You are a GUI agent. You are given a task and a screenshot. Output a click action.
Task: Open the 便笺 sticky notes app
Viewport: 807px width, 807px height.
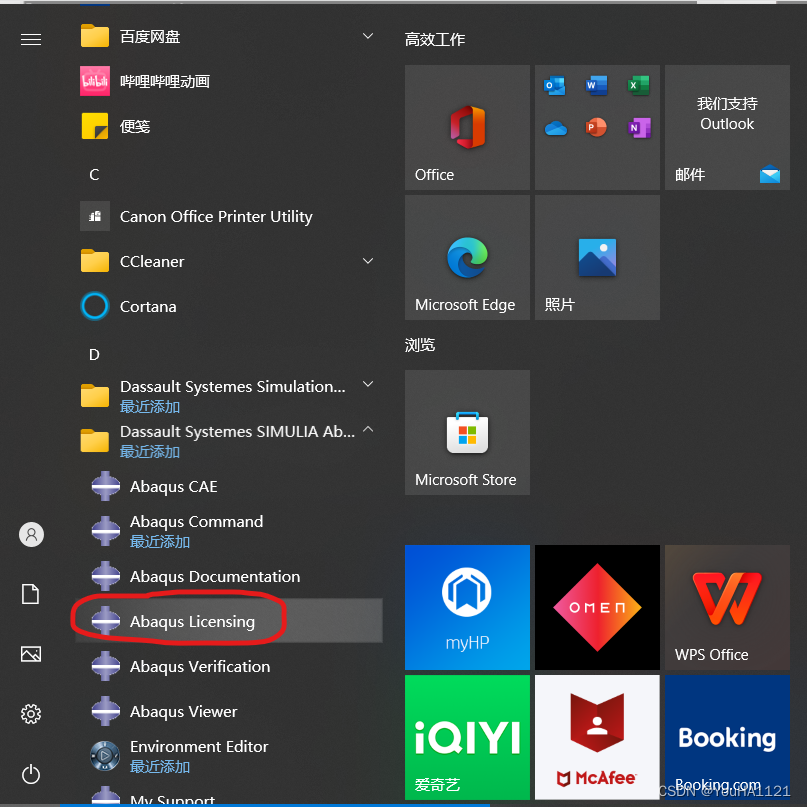tap(229, 126)
